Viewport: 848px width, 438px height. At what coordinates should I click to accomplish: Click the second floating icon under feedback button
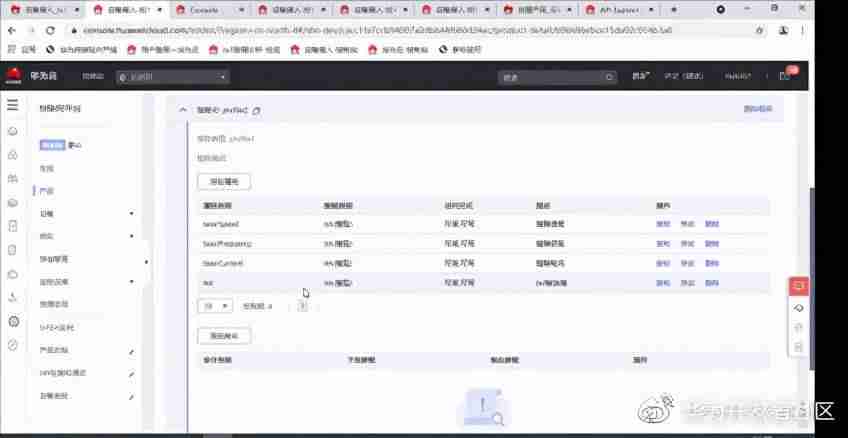(x=799, y=308)
